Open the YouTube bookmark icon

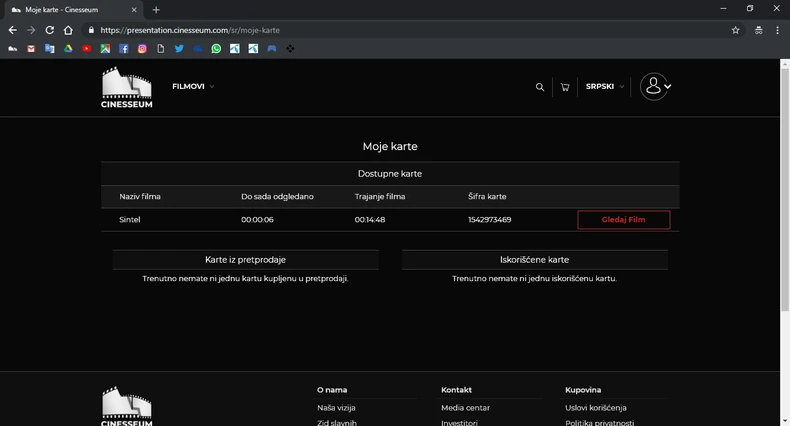tap(87, 48)
